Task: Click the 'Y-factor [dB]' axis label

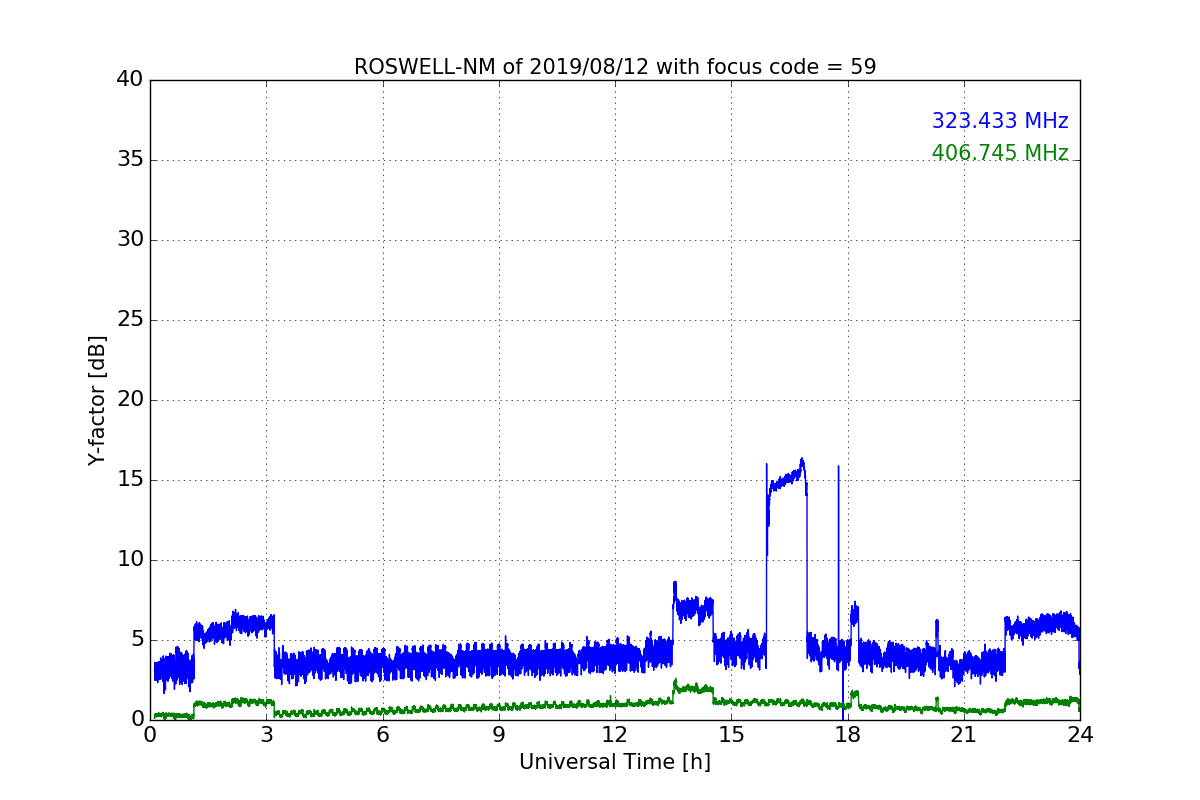Action: click(97, 400)
